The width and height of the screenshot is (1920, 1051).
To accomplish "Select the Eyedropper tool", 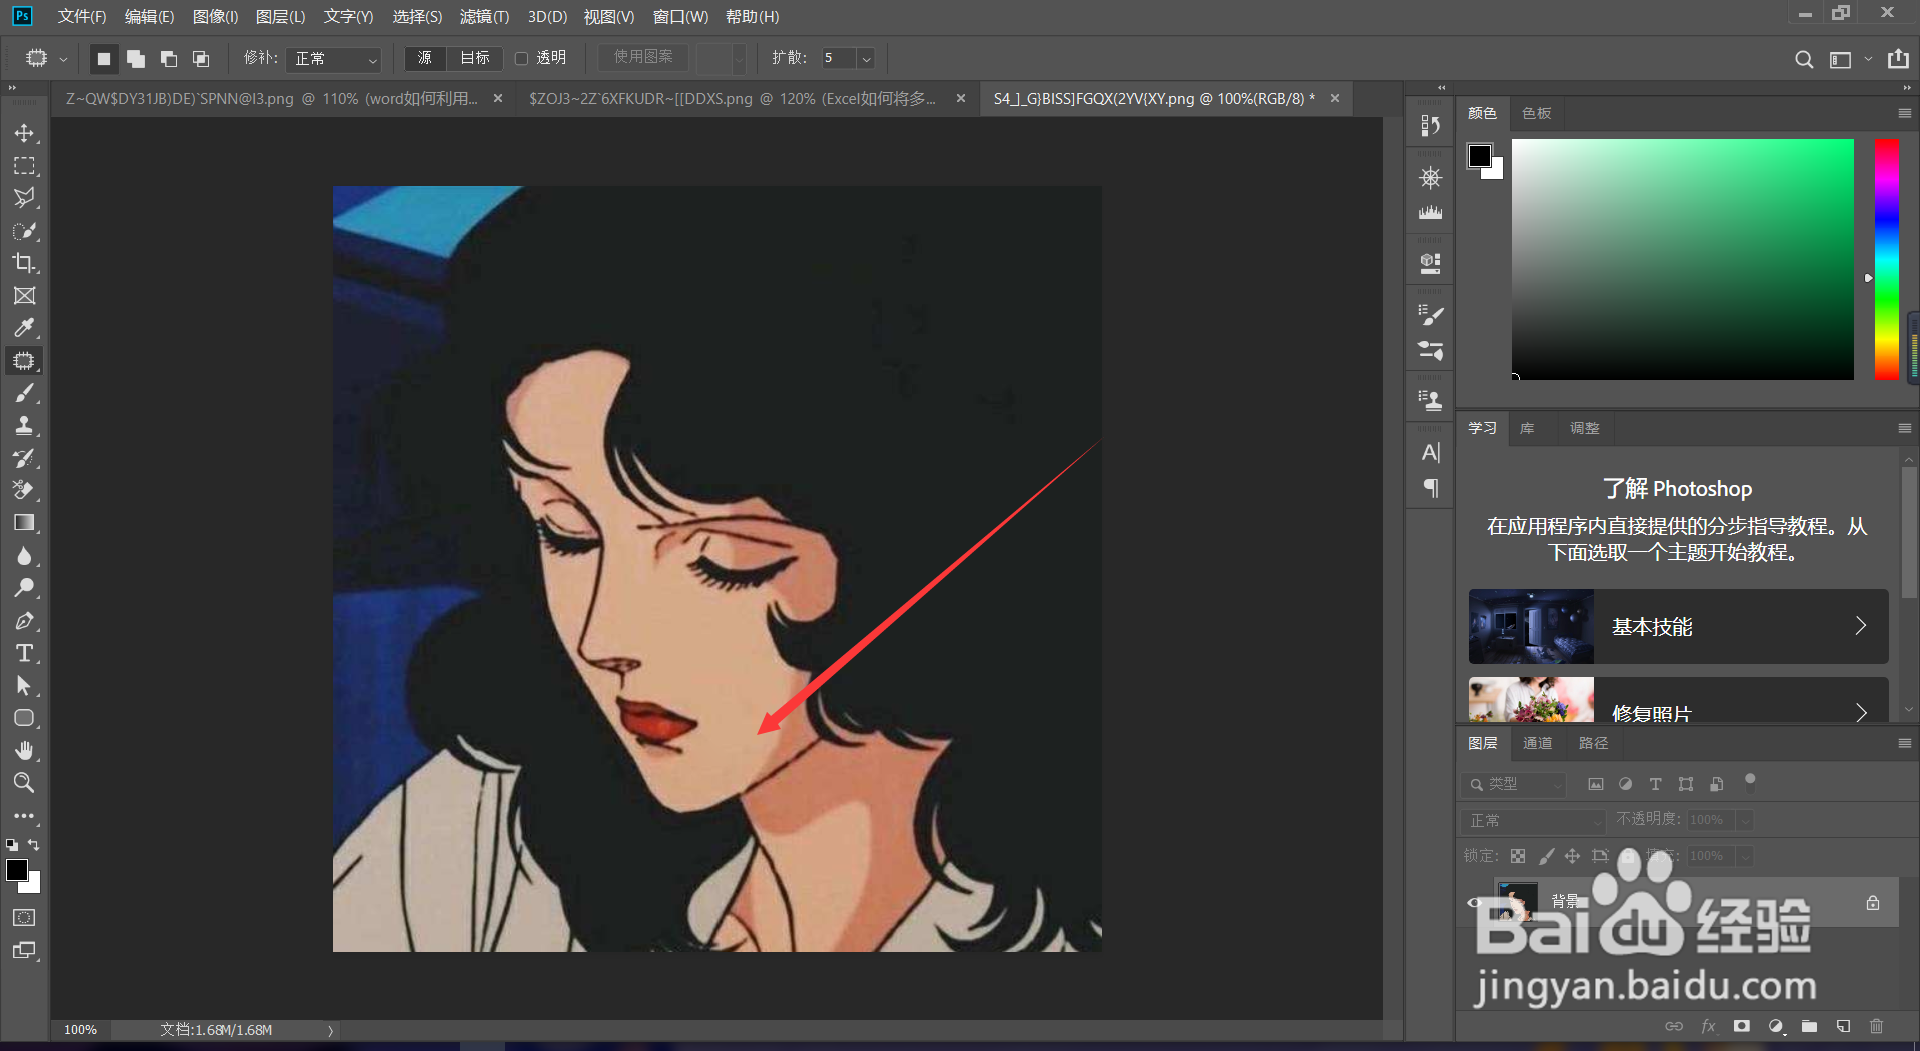I will (24, 328).
